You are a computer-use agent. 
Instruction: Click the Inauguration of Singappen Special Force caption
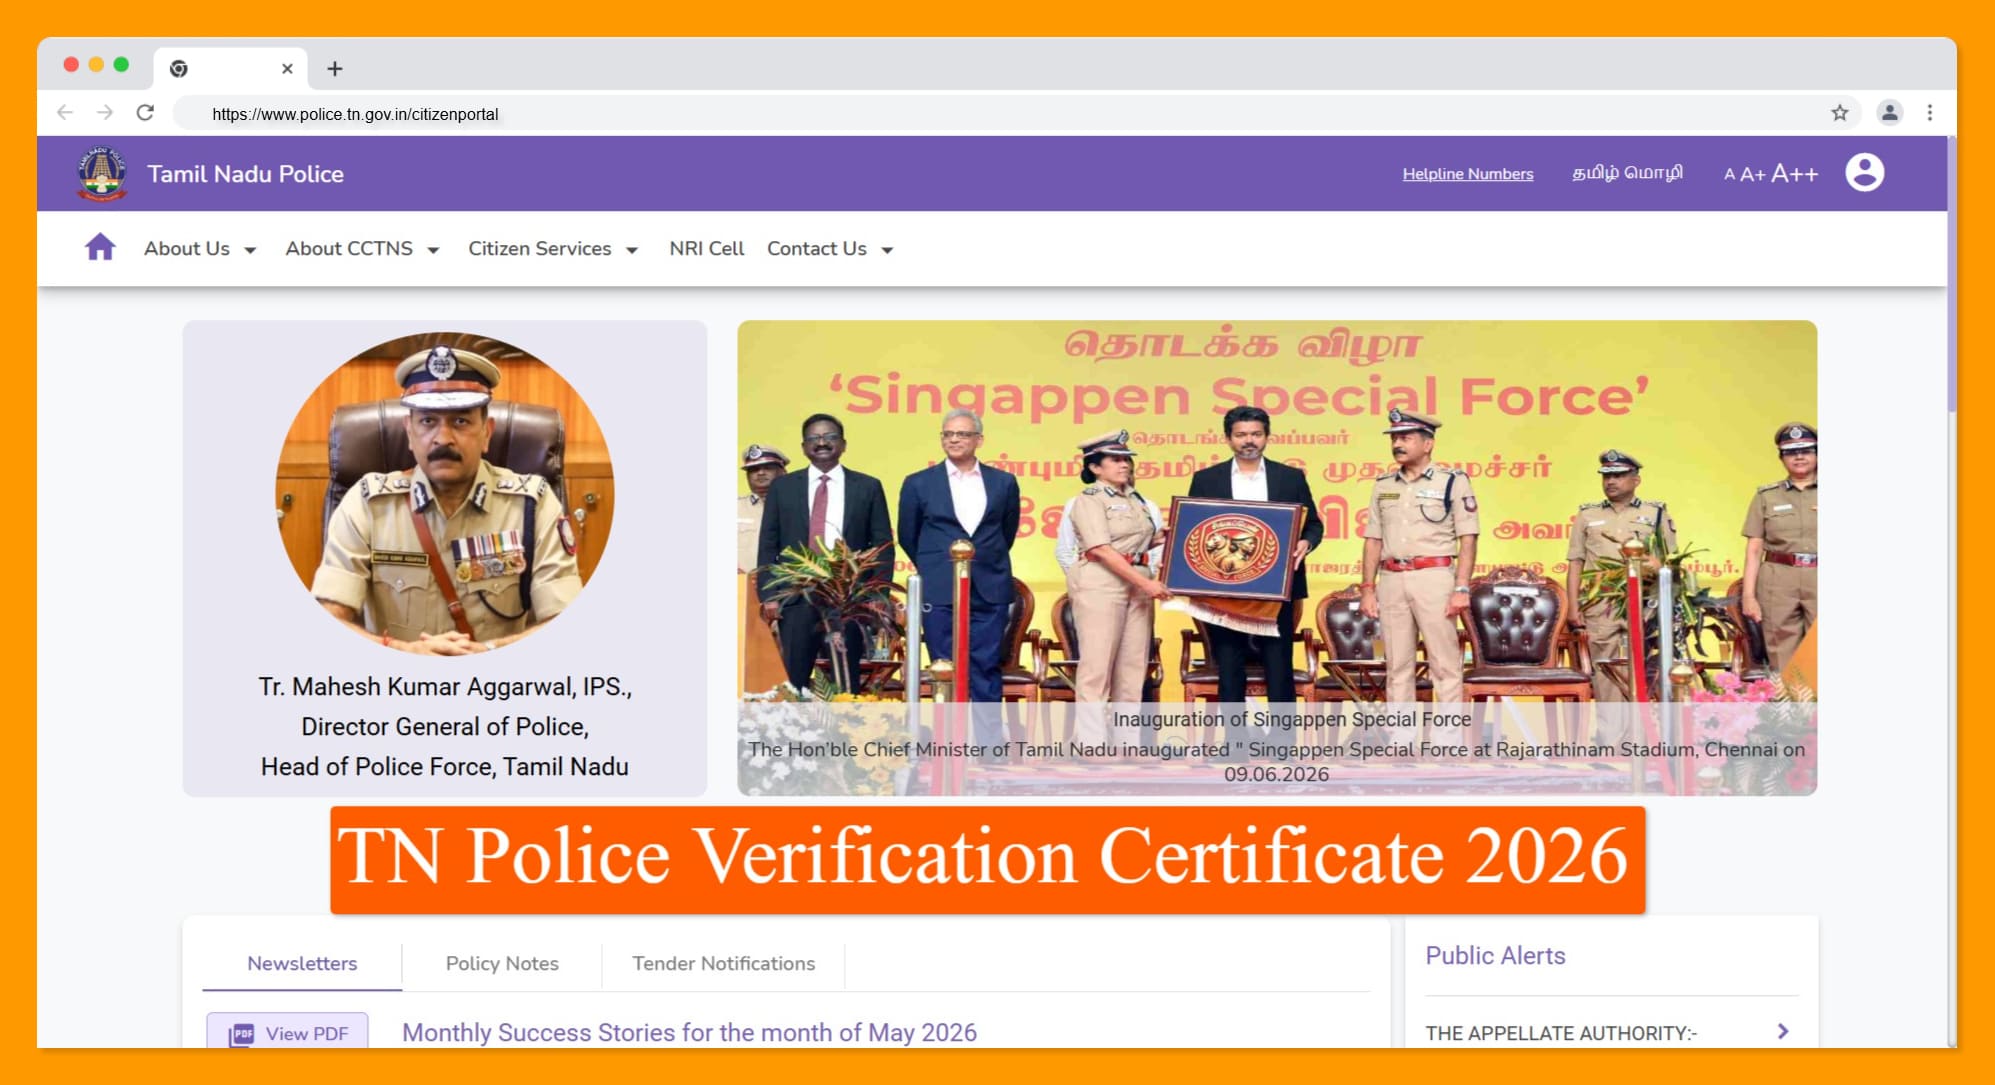tap(1292, 719)
